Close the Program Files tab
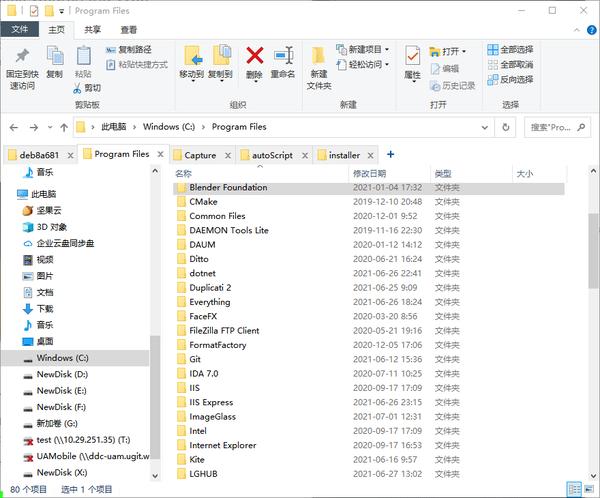The width and height of the screenshot is (600, 498). [161, 154]
